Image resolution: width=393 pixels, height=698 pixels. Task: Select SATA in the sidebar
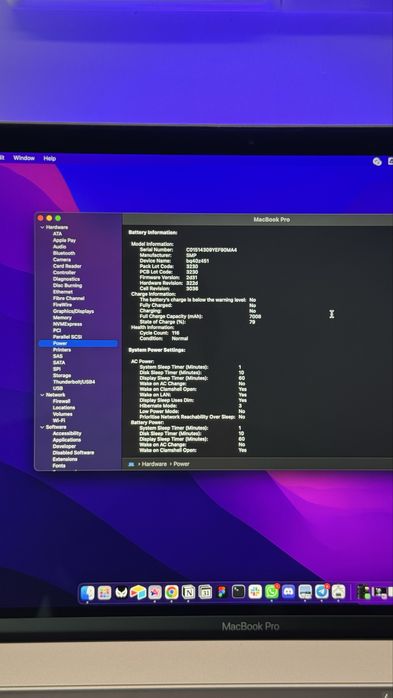(59, 363)
